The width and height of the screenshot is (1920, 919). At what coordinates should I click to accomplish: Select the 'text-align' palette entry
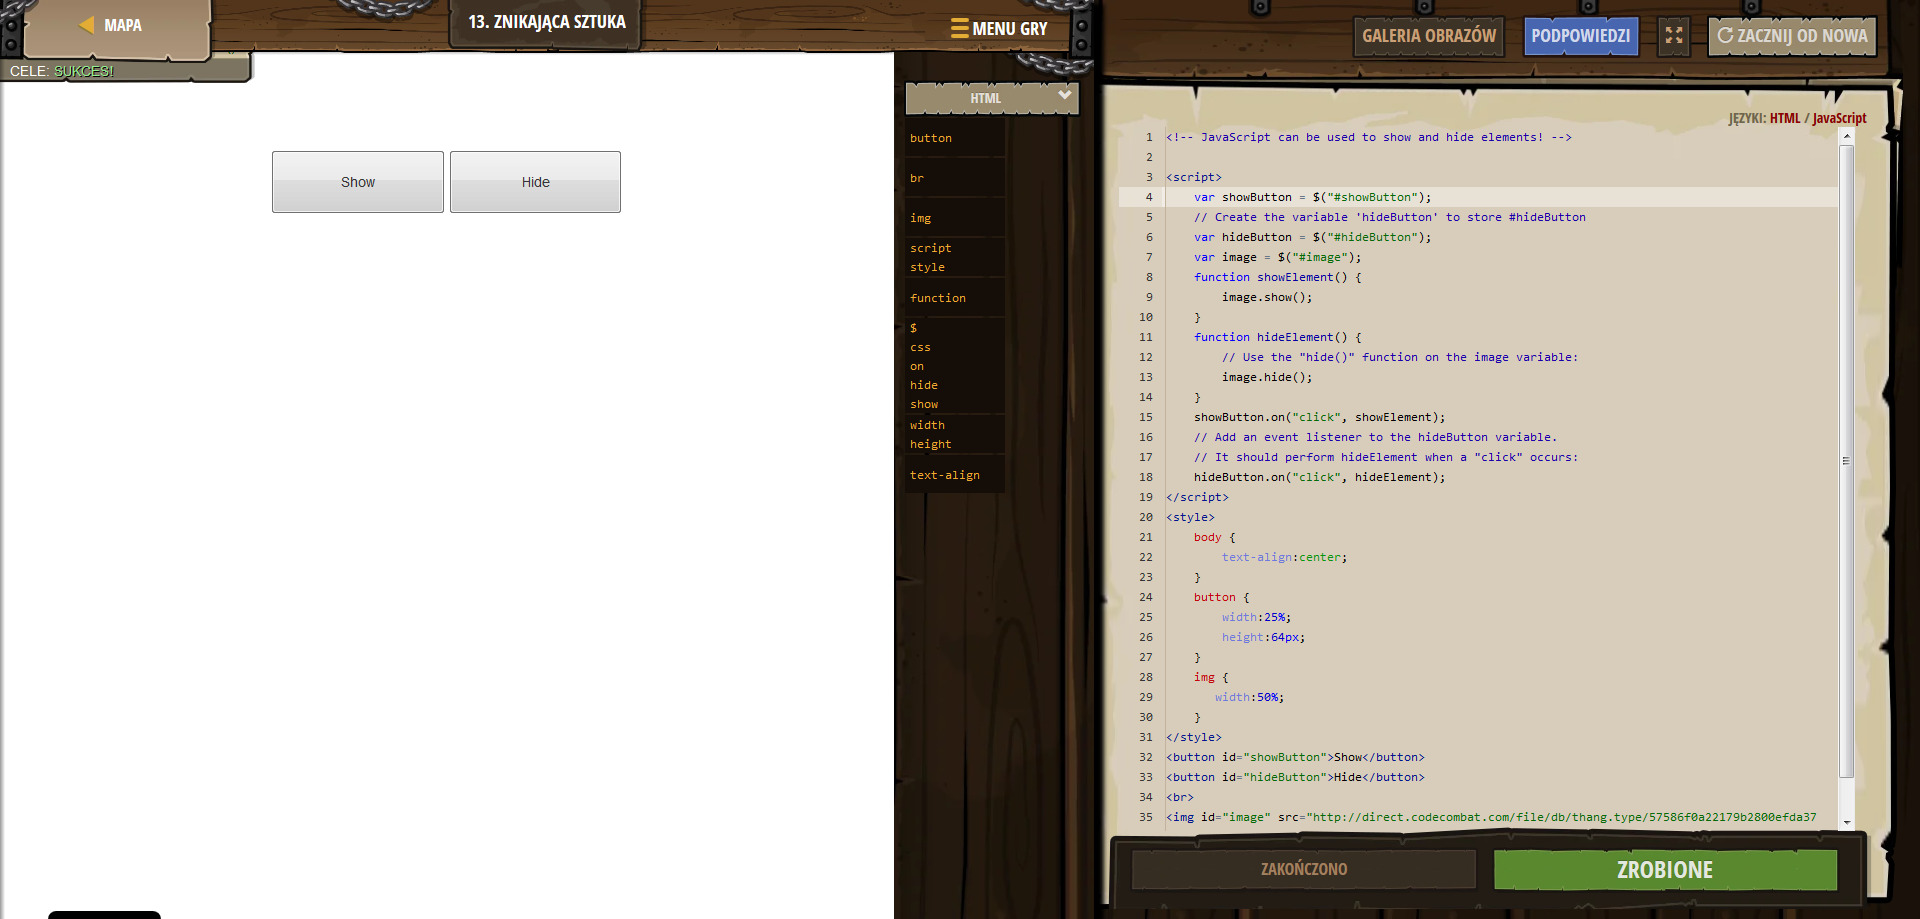(x=945, y=475)
